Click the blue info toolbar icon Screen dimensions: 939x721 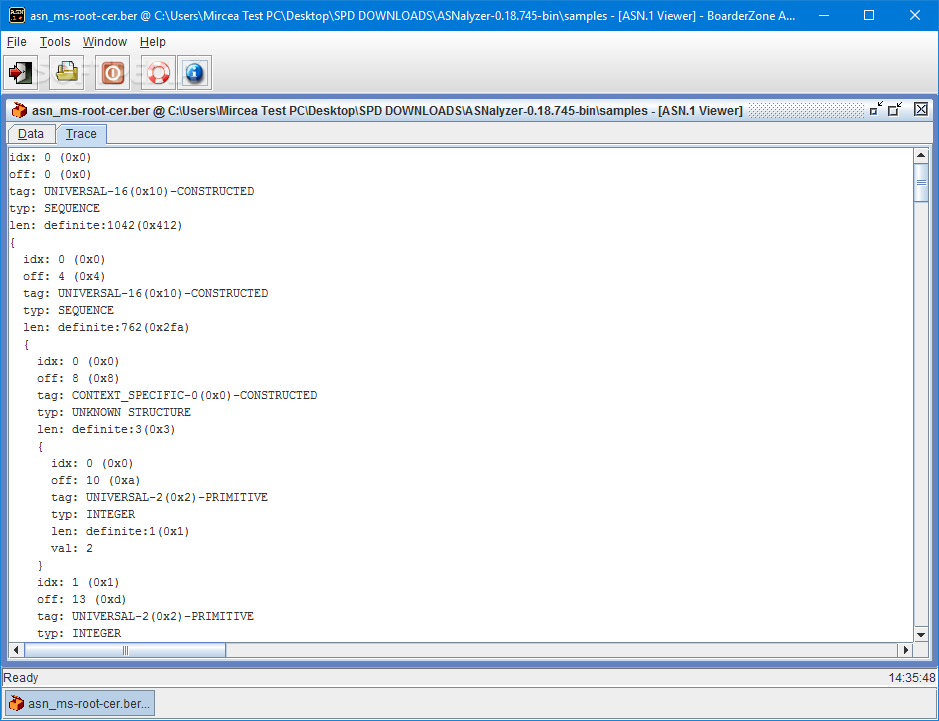195,73
